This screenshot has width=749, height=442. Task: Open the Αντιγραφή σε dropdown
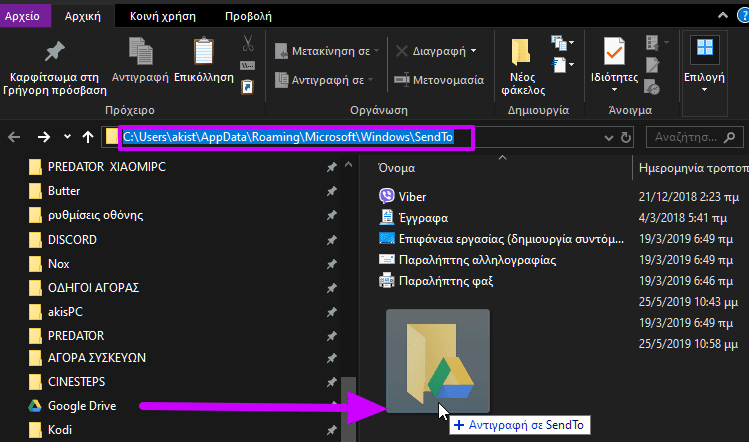point(324,80)
